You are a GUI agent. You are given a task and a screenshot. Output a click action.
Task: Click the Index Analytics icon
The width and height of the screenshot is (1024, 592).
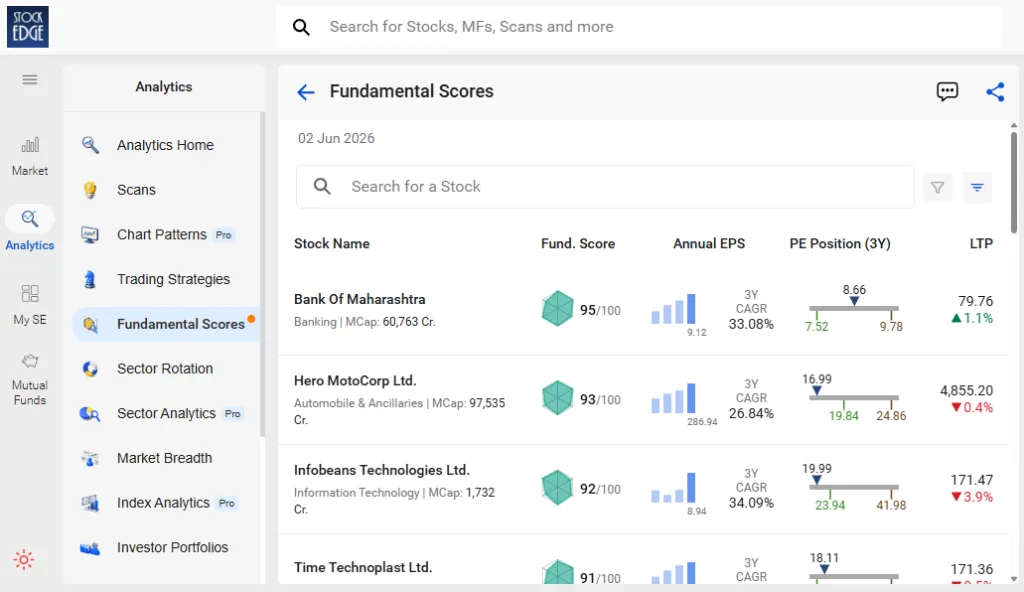pos(90,503)
